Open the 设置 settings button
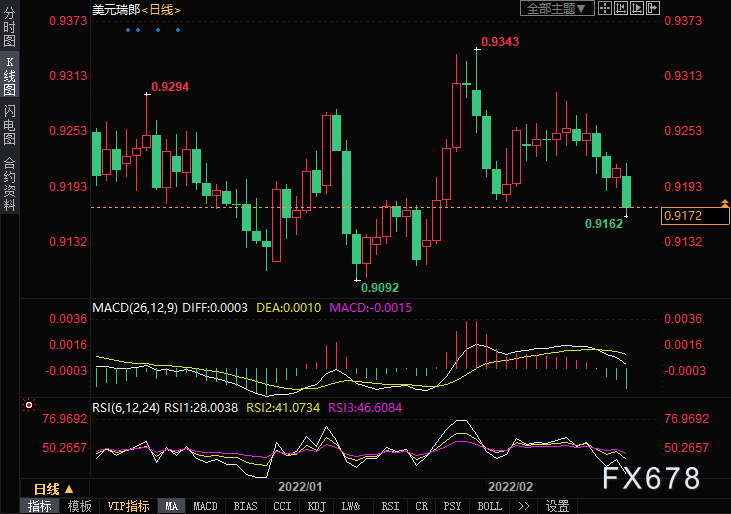 point(558,506)
